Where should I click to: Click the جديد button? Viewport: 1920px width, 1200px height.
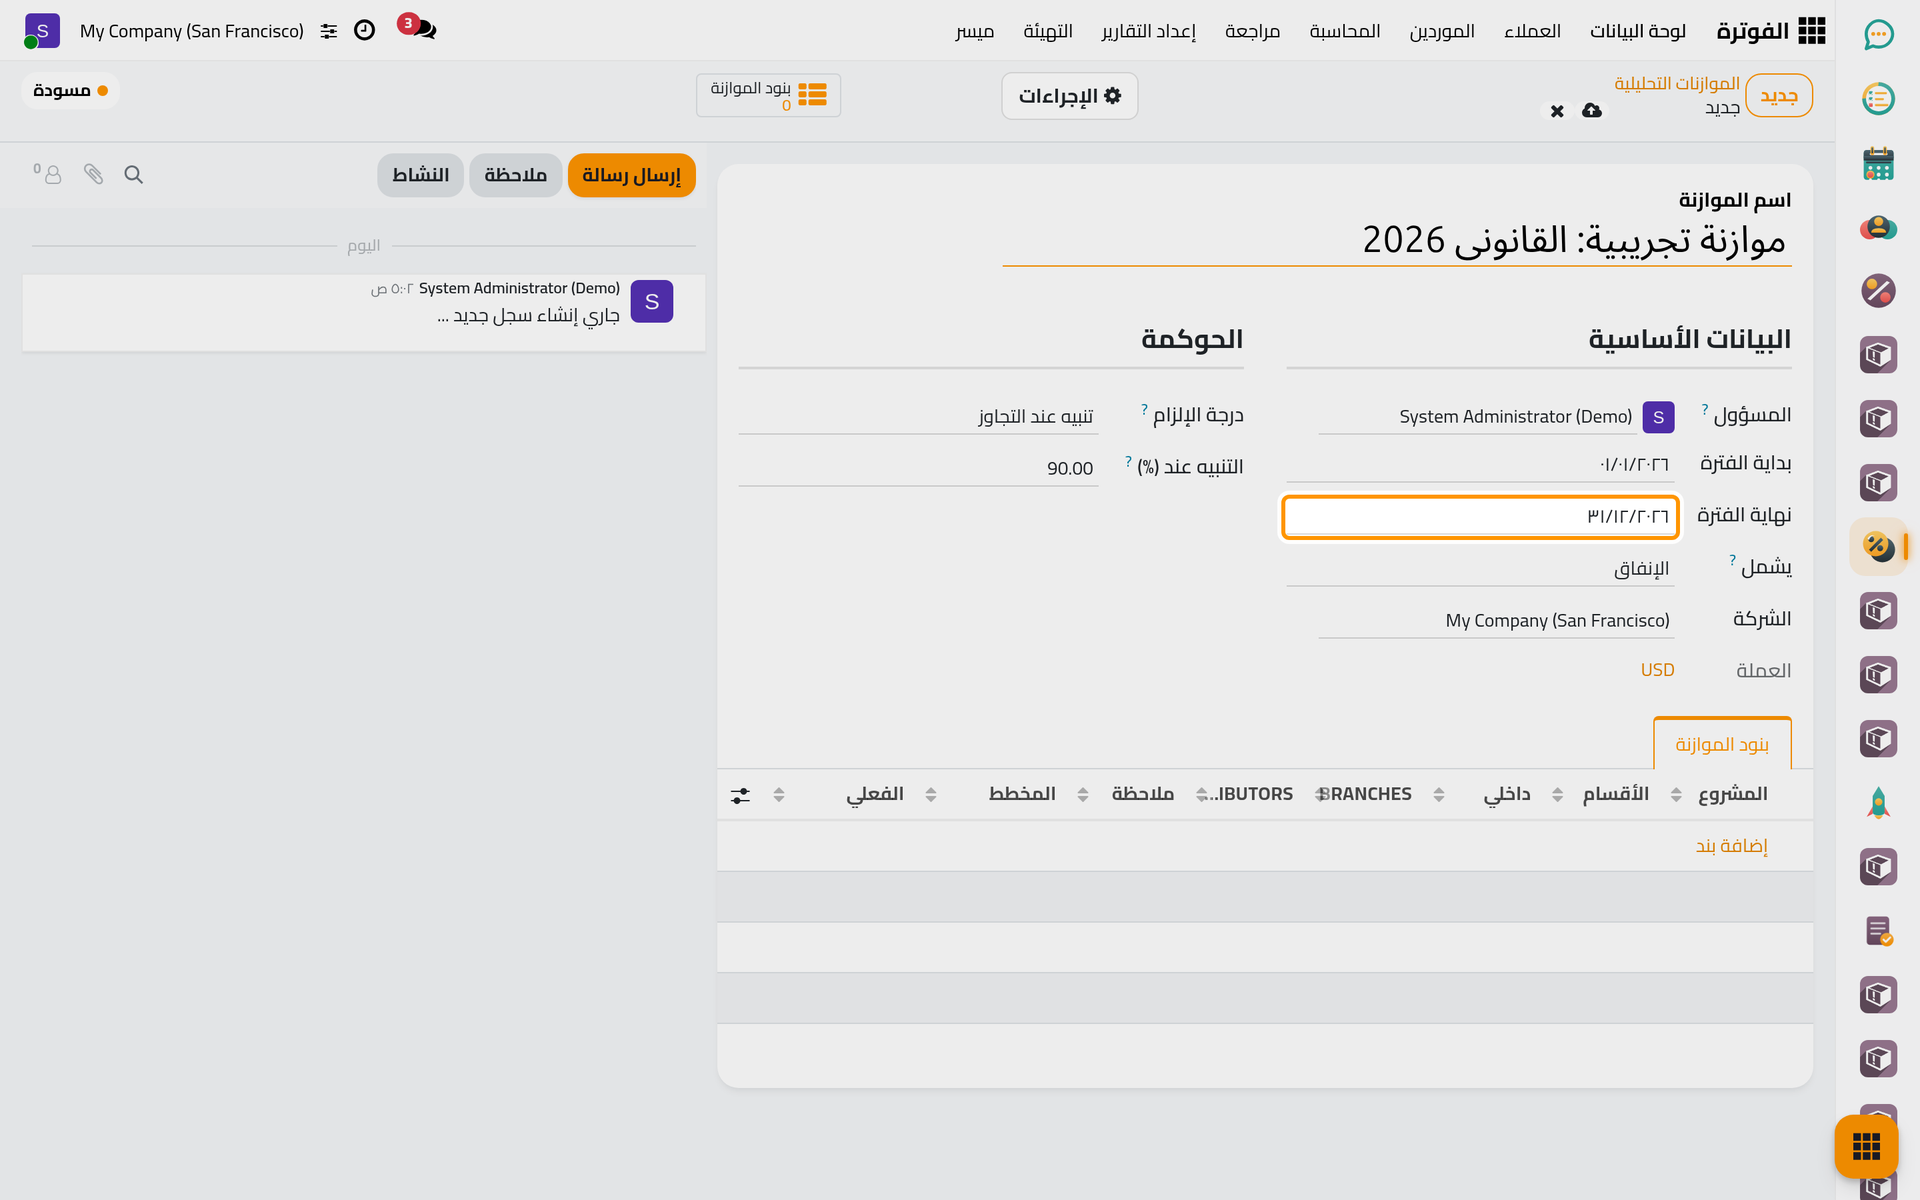(1779, 96)
